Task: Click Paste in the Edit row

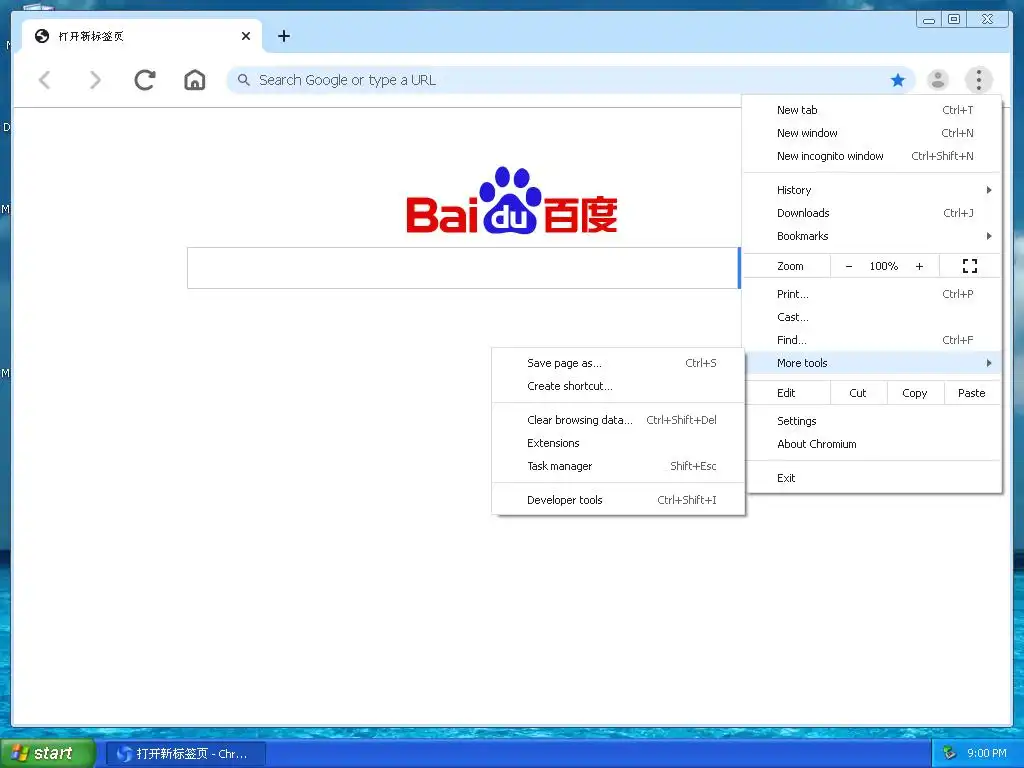Action: point(972,393)
